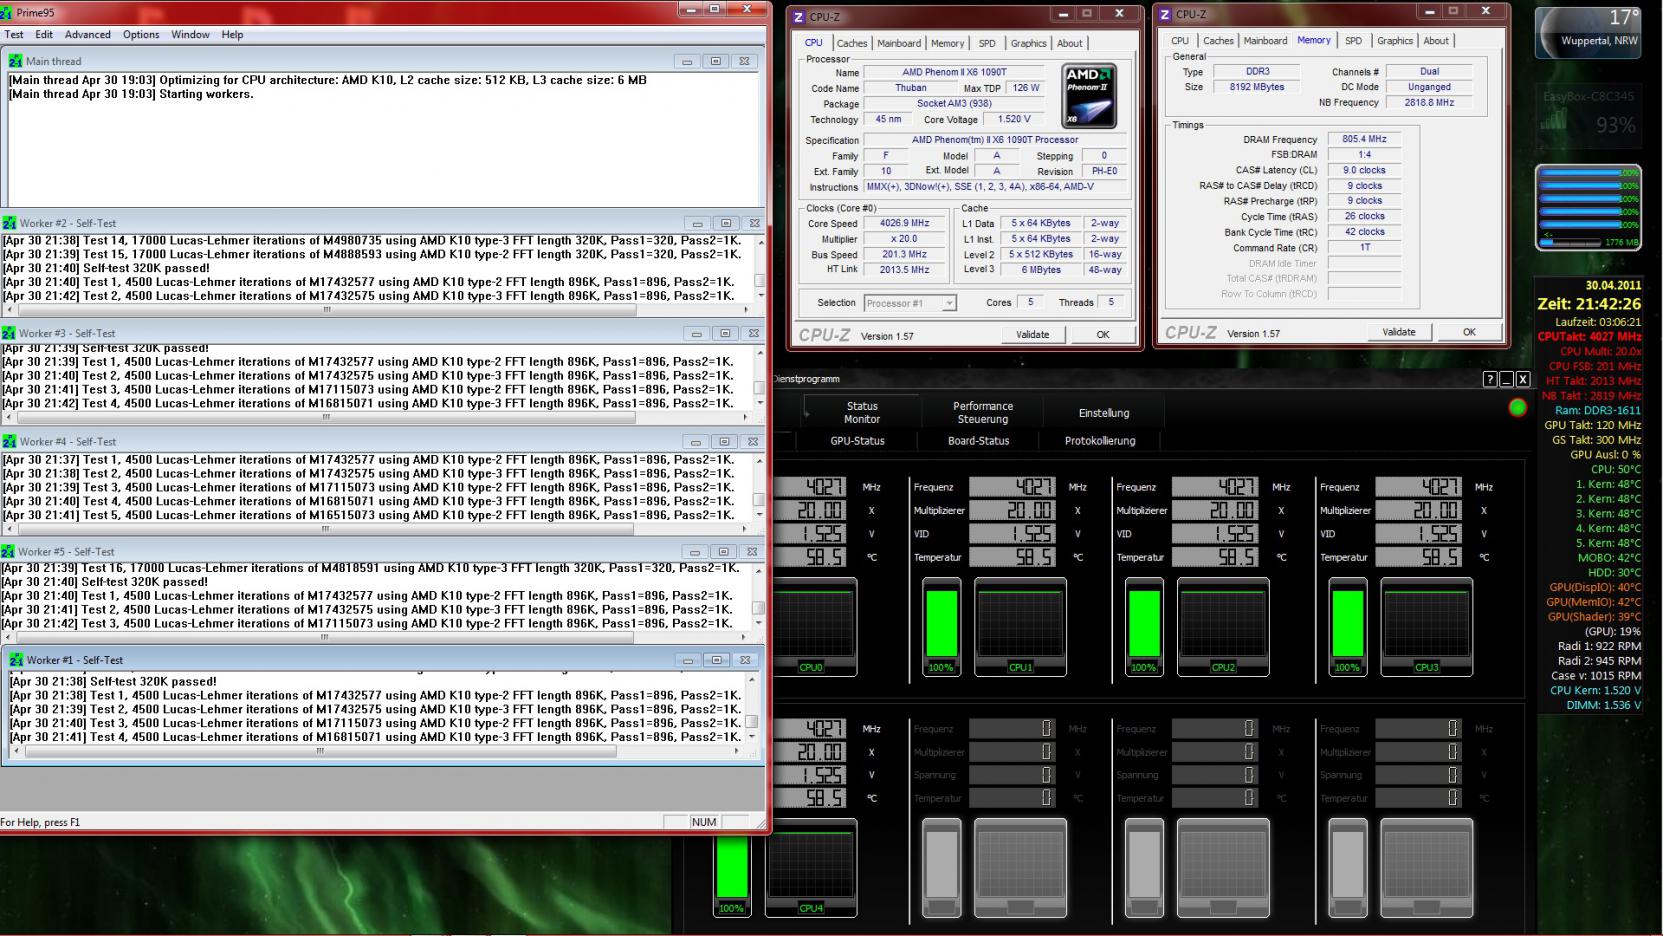Maximize the Worker #5 Self-Test child window
This screenshot has height=936, width=1663.
point(723,551)
